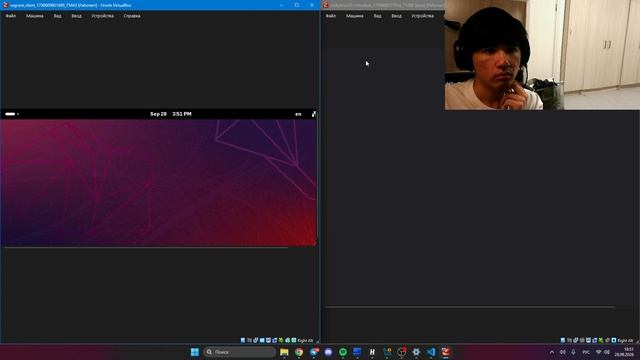Open Устройства menu in left VirtualBox window

[102, 16]
